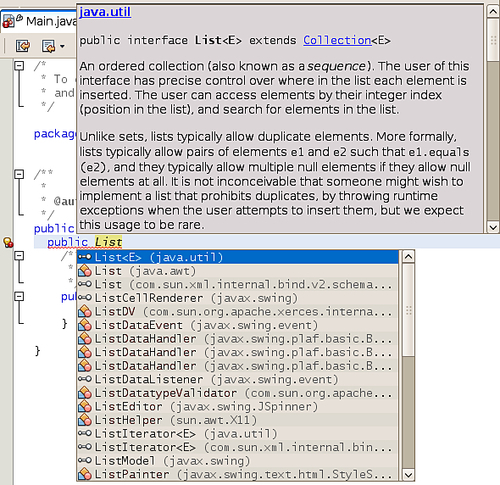Select the Main.java editor tab
Screen dimensions: 500x485
pyautogui.click(x=39, y=21)
